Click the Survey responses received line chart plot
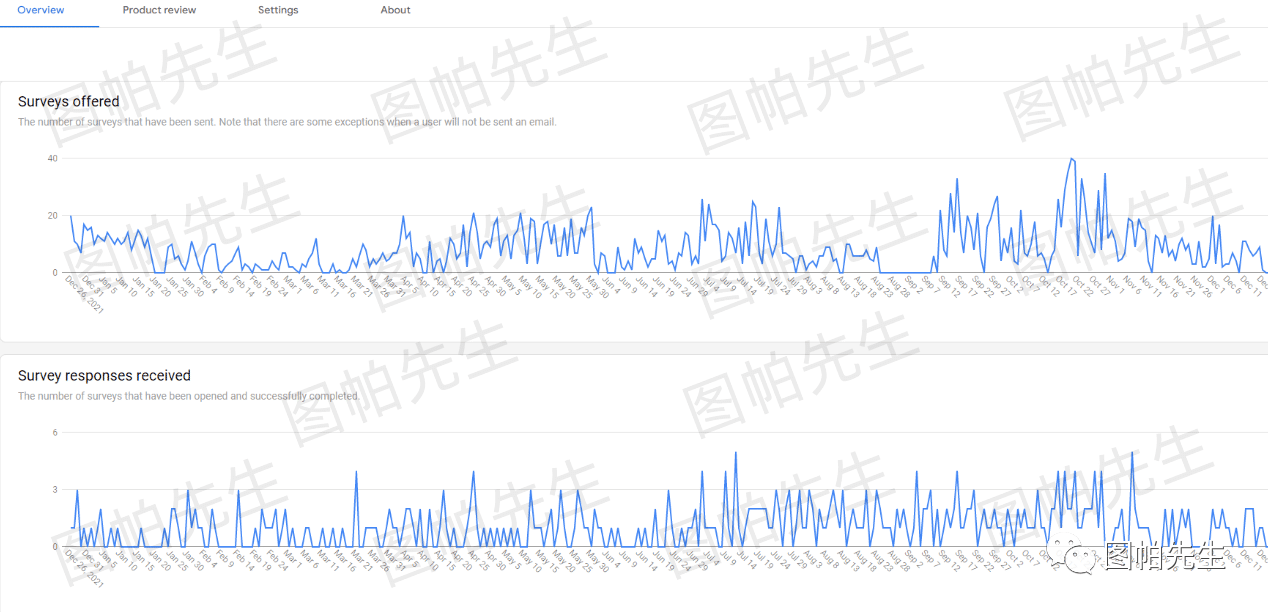 pyautogui.click(x=667, y=490)
